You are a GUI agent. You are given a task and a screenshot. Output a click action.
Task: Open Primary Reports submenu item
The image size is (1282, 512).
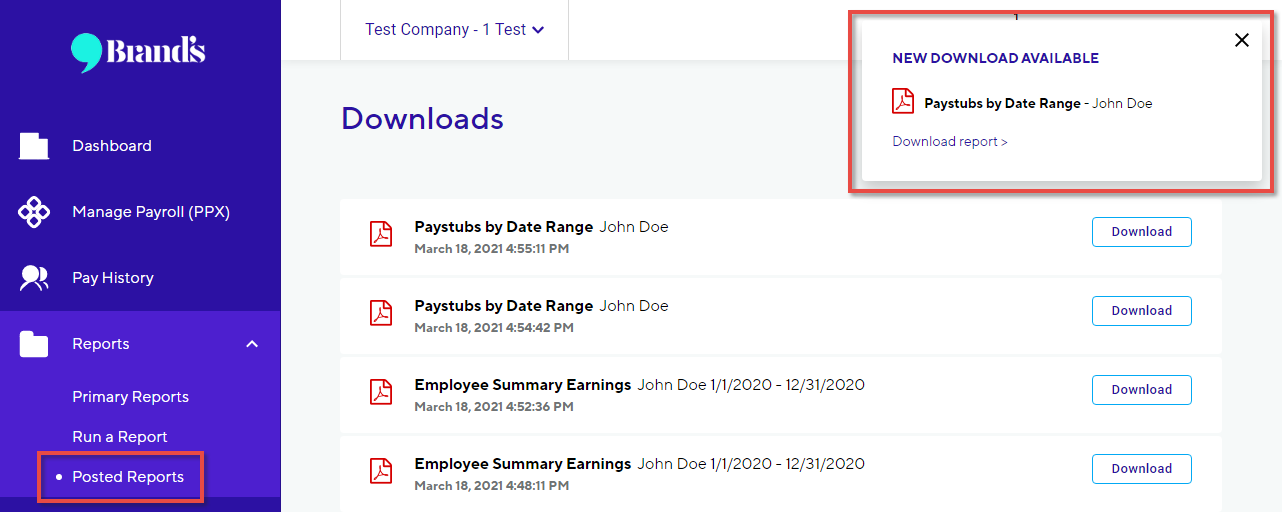(130, 397)
